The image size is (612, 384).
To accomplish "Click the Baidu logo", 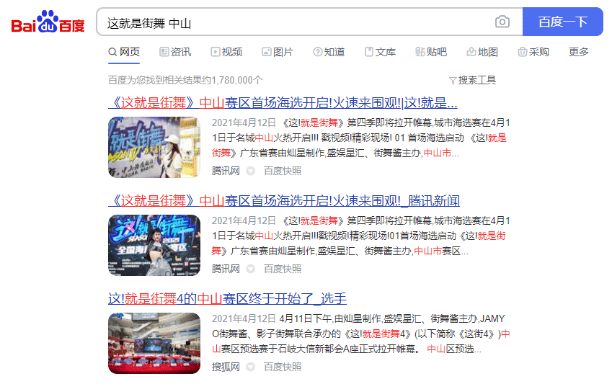I will click(x=48, y=22).
